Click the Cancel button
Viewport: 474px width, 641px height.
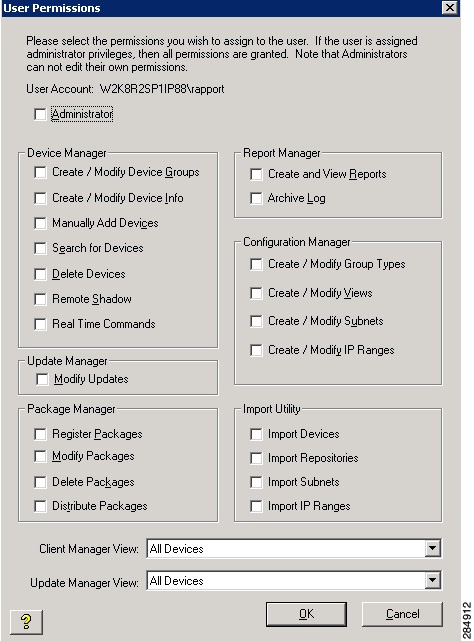(402, 614)
